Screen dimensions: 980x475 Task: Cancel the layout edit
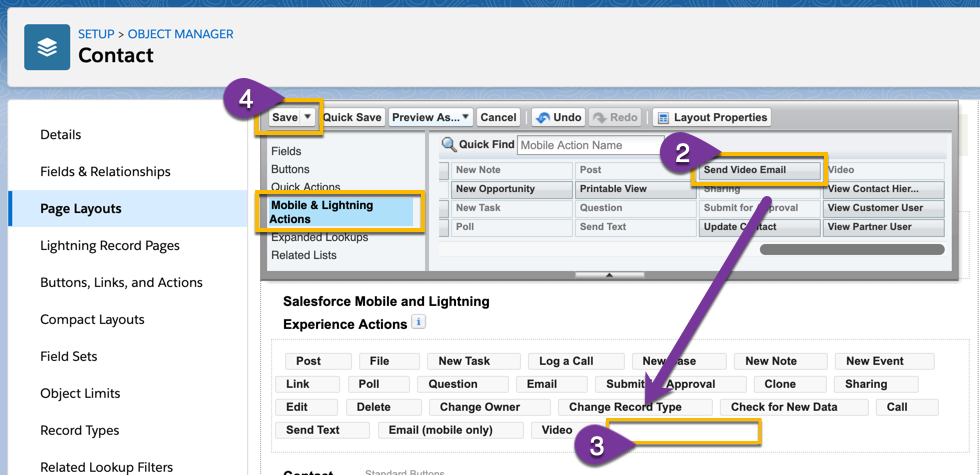click(x=498, y=118)
